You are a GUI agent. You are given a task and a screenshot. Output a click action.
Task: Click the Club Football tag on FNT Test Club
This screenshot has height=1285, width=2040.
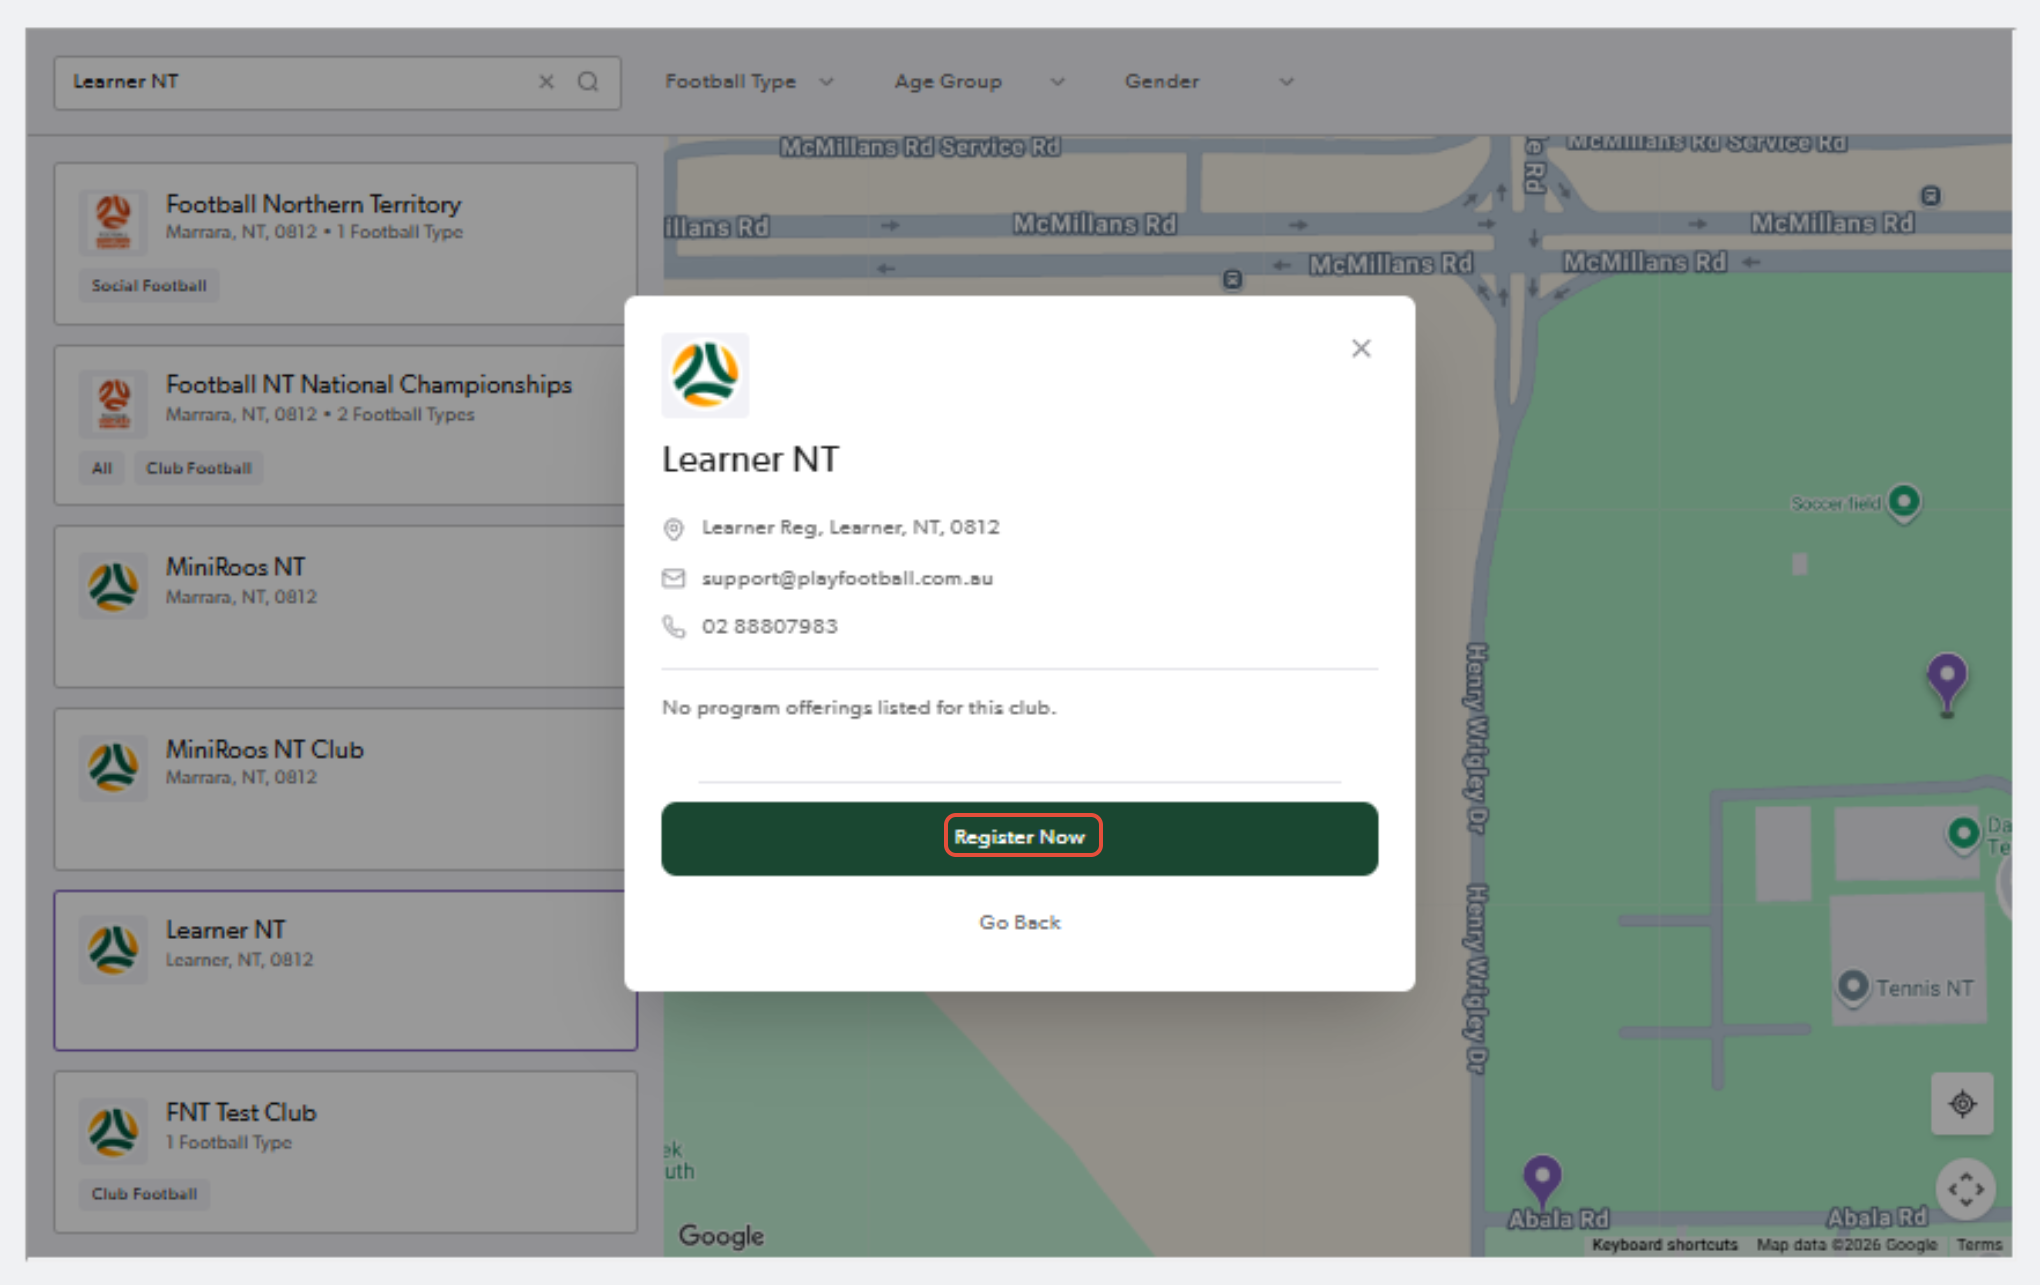pyautogui.click(x=145, y=1194)
